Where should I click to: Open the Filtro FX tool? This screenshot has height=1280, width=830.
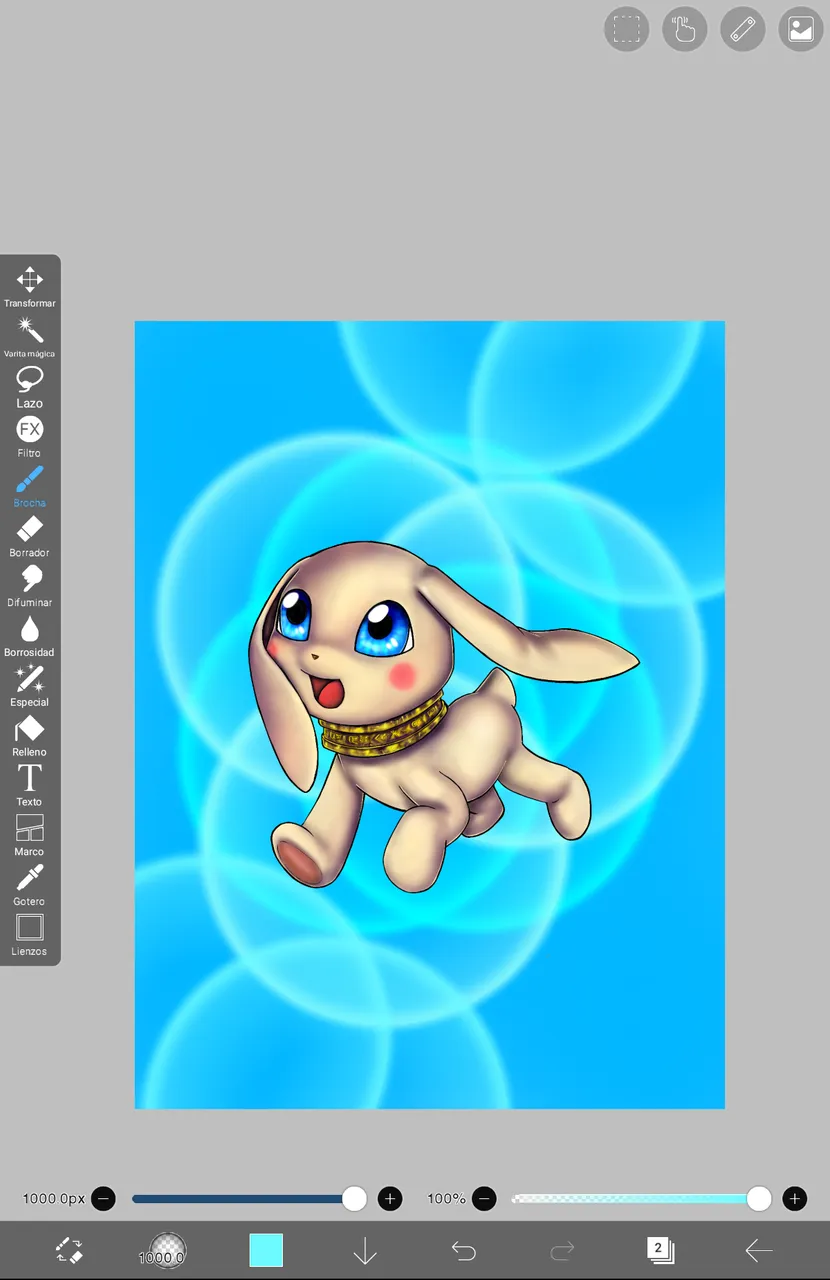point(30,436)
